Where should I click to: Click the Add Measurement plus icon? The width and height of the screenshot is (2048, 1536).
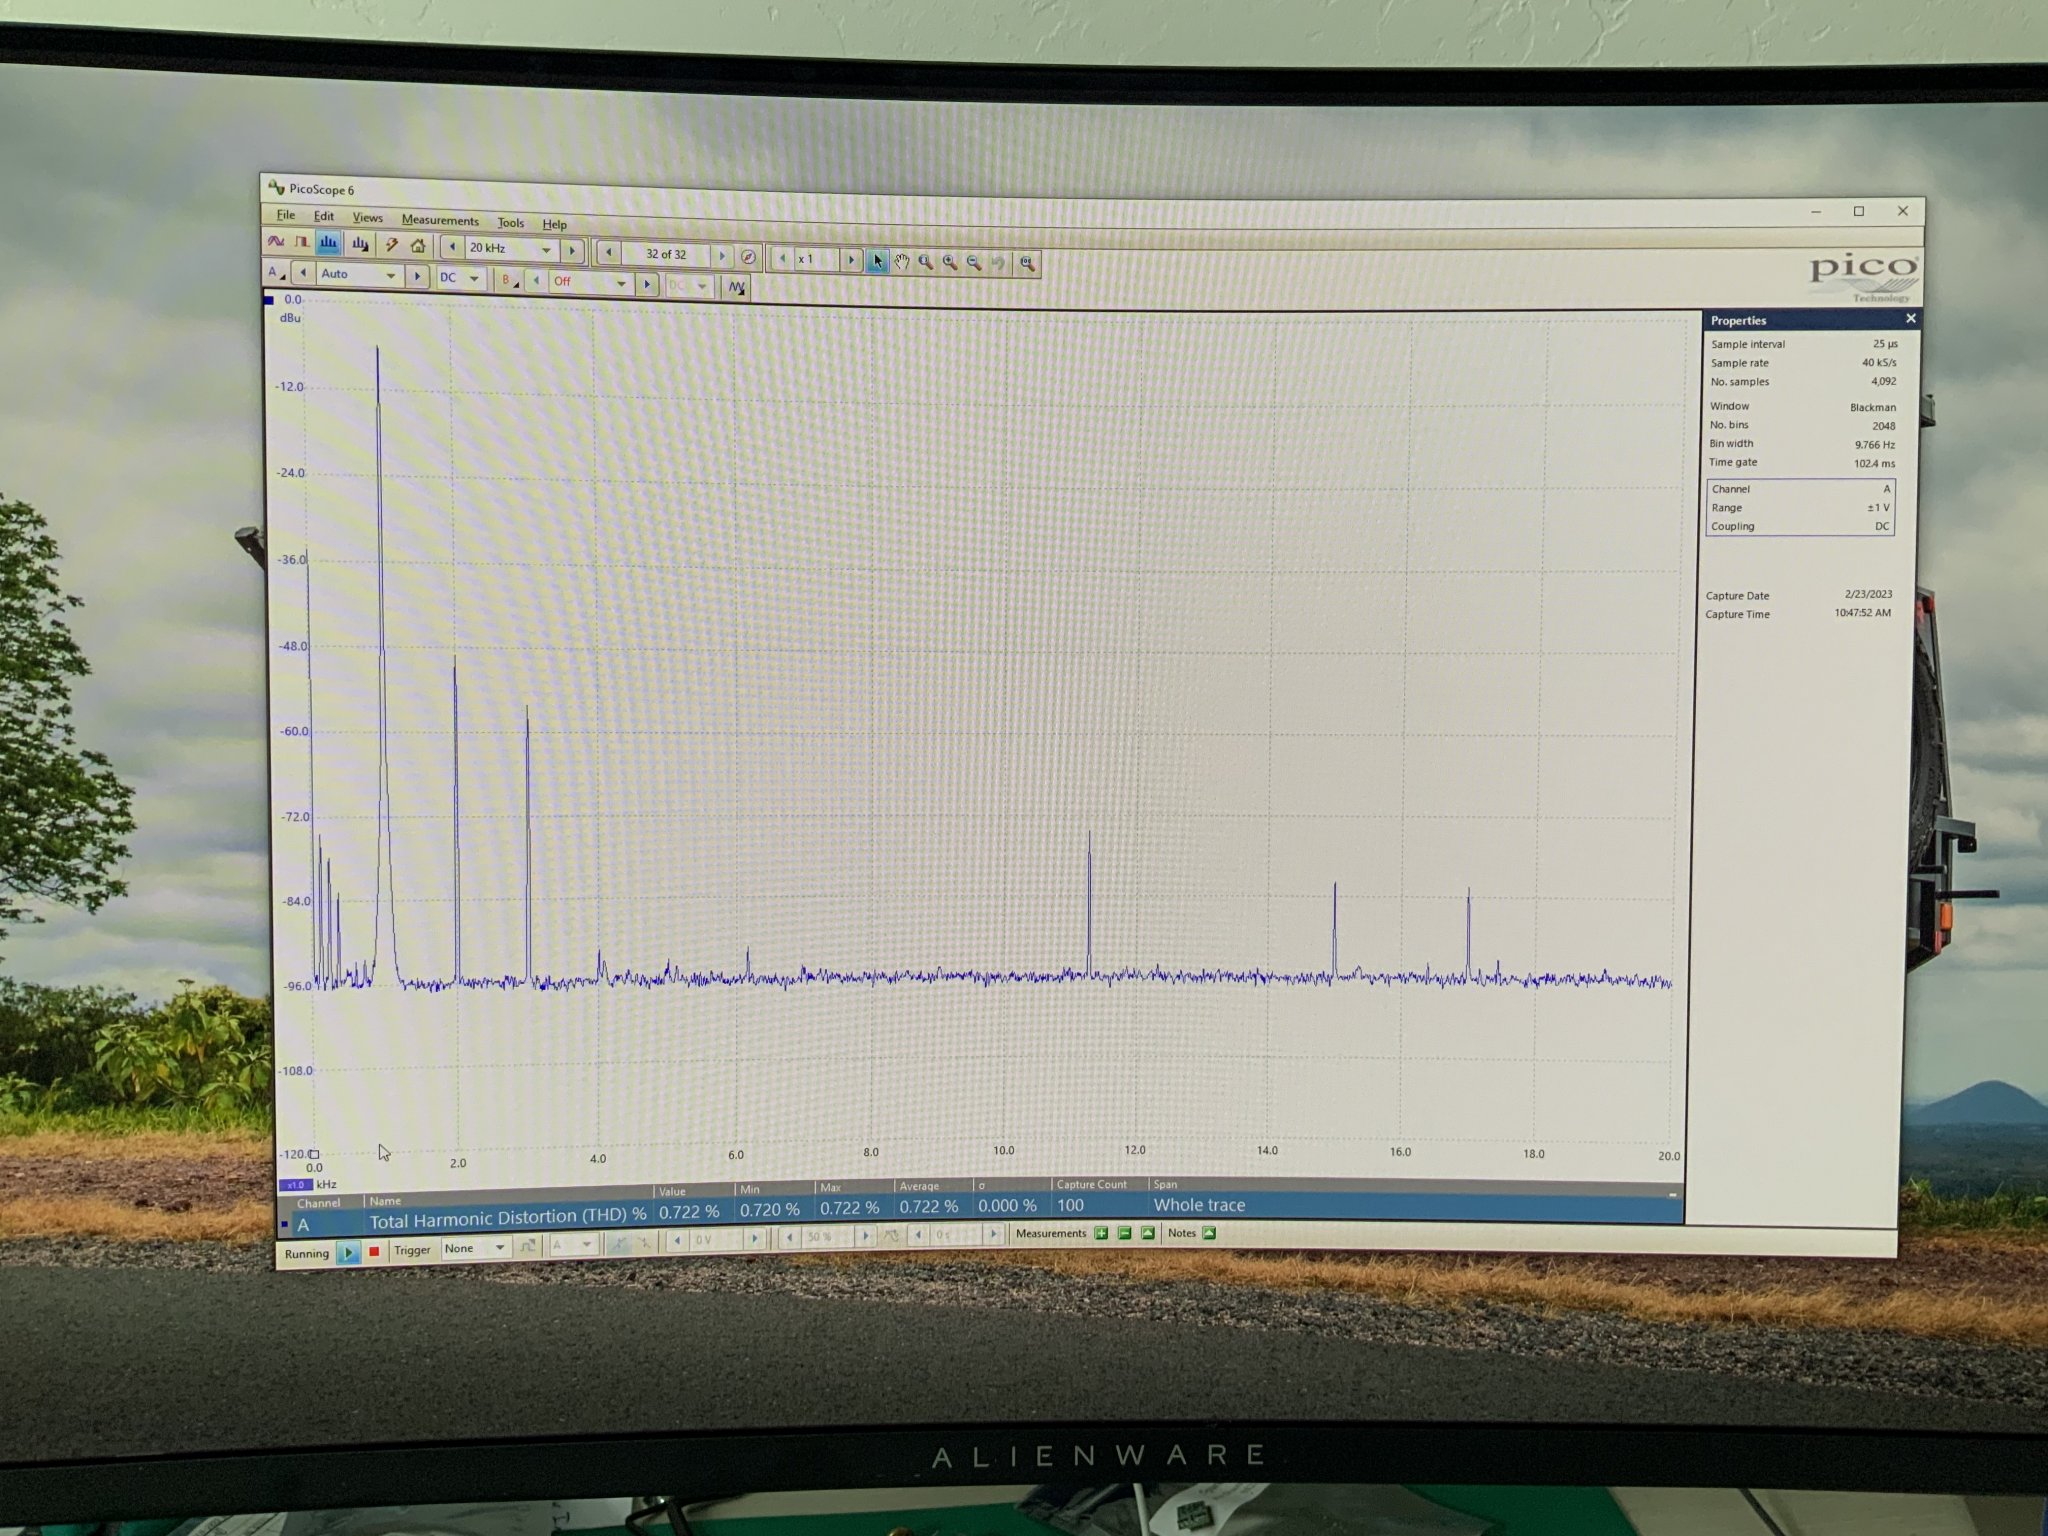coord(1101,1233)
